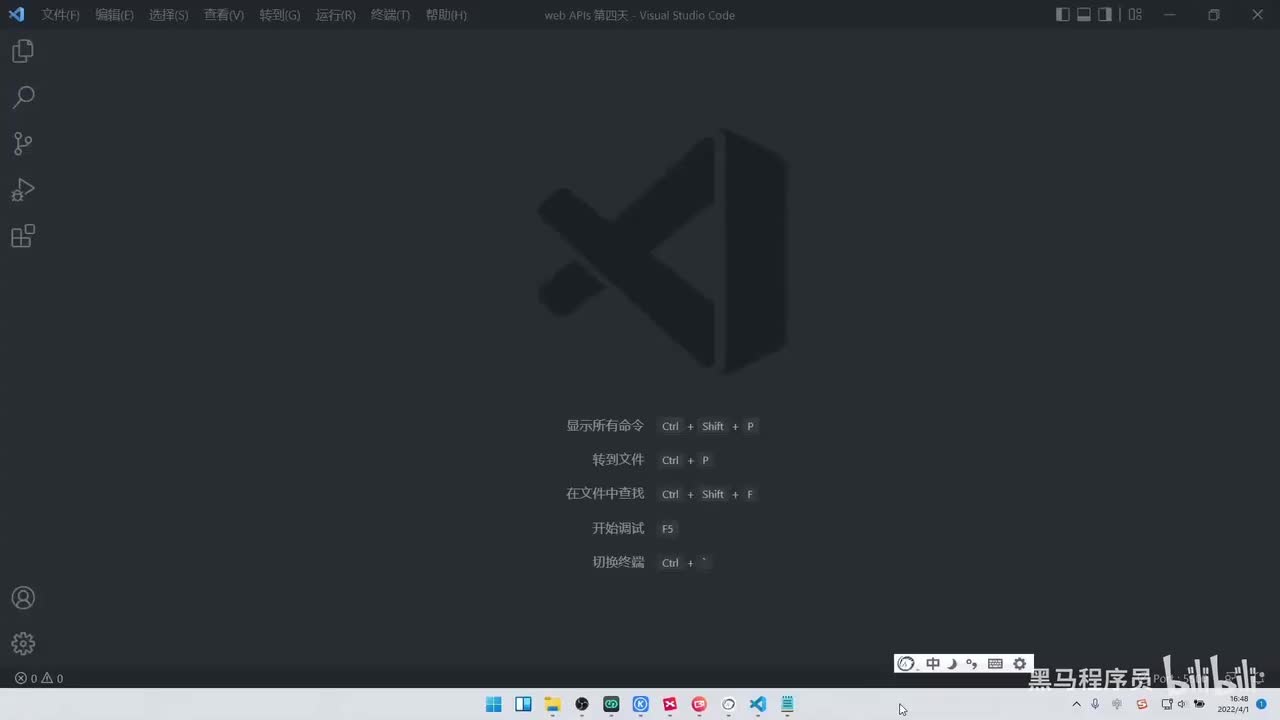This screenshot has height=720, width=1280.
Task: Open the 选择(S) menu
Action: click(168, 15)
